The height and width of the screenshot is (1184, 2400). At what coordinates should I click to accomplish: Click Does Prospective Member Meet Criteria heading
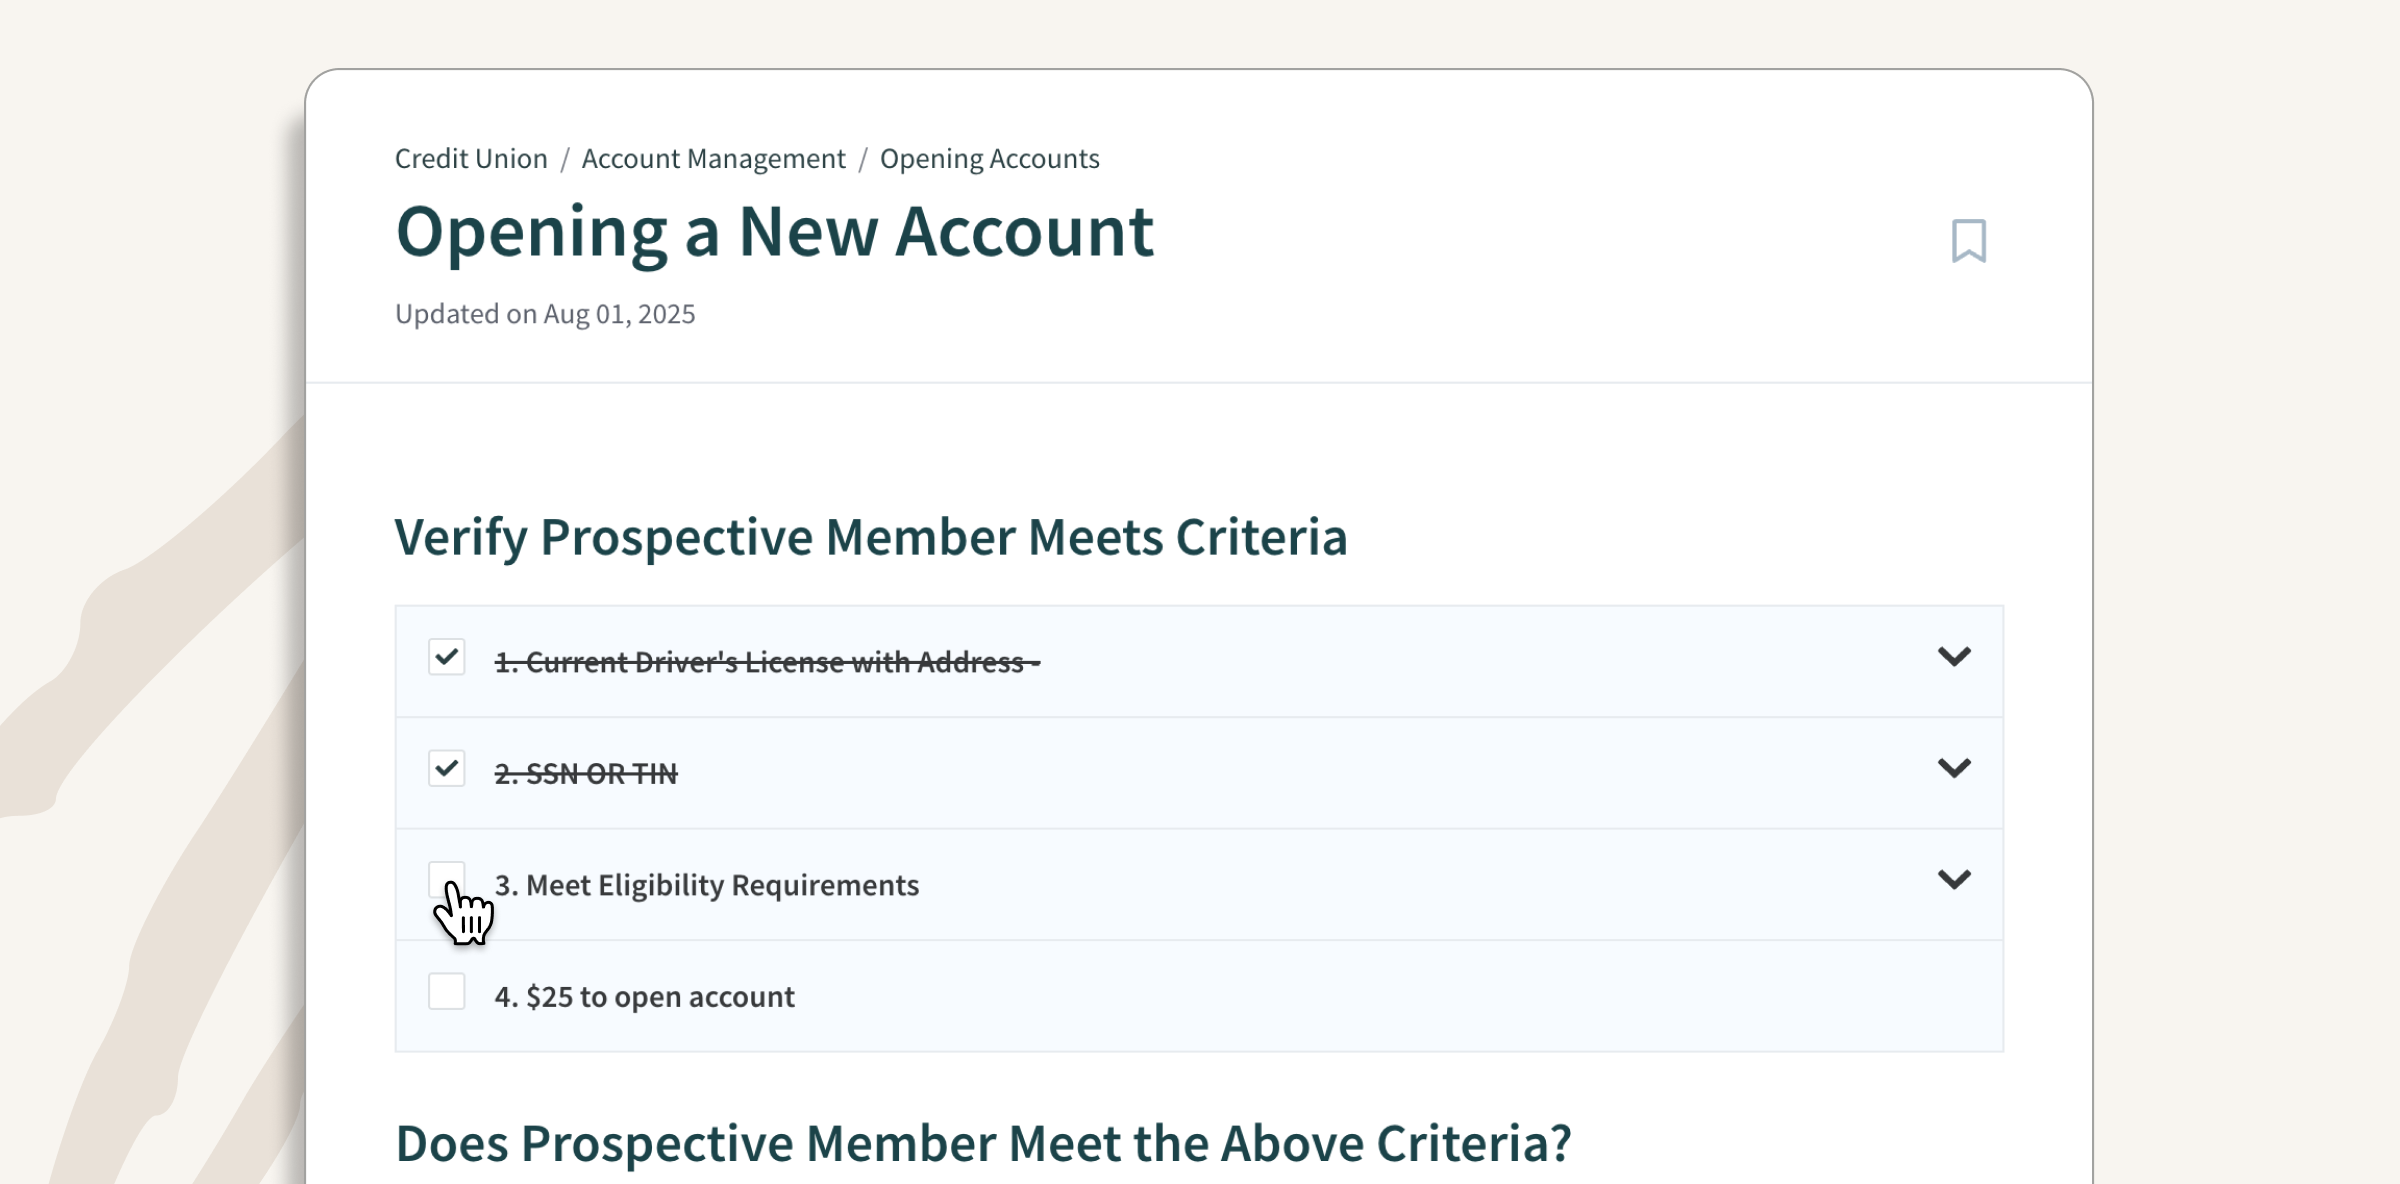pyautogui.click(x=983, y=1143)
